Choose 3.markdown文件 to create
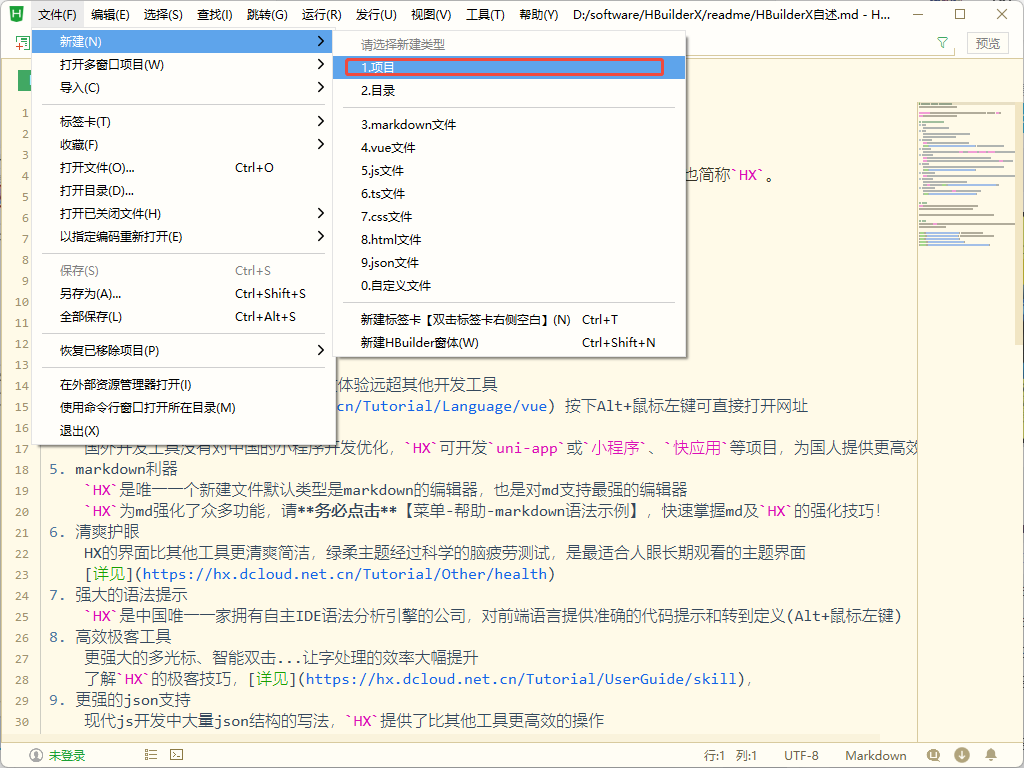 pos(509,124)
